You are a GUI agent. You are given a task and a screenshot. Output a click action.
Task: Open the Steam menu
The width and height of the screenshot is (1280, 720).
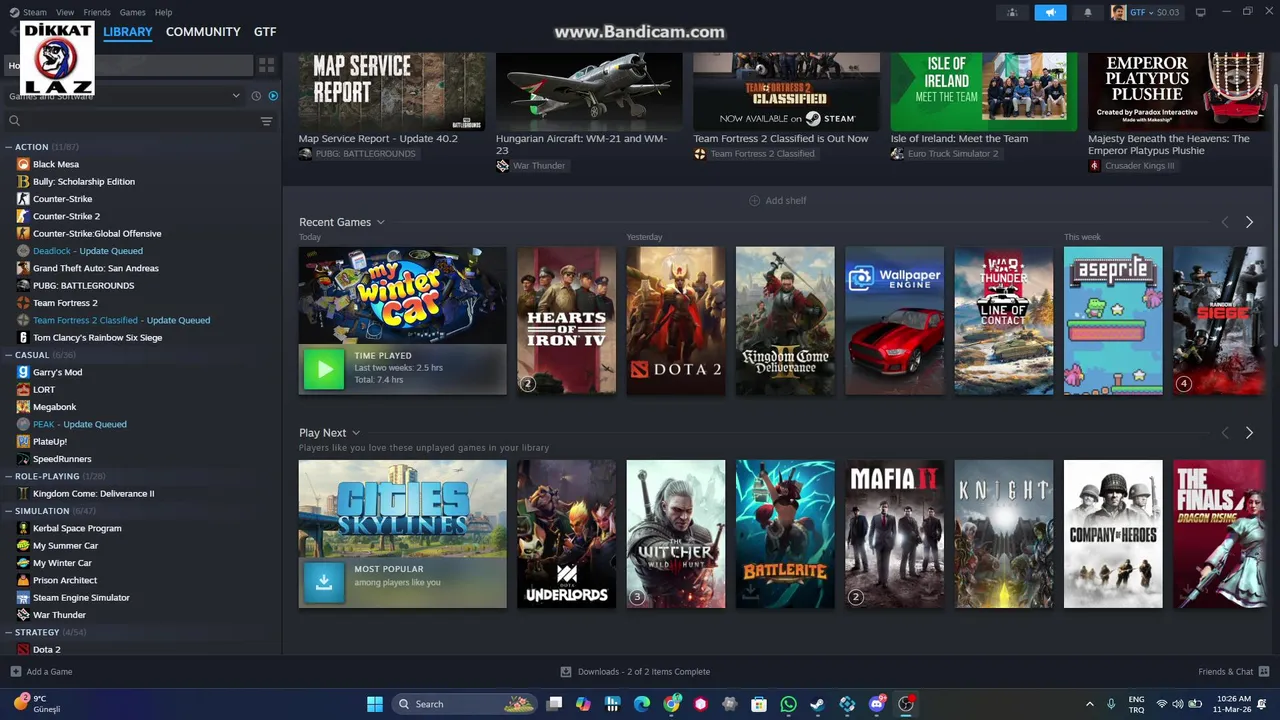[35, 12]
